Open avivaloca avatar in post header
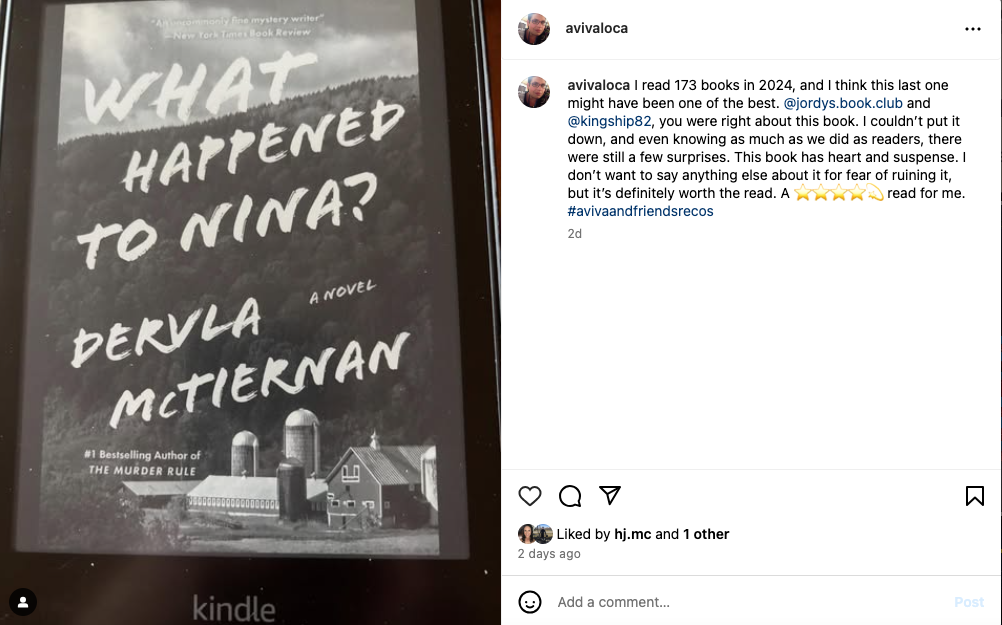 click(534, 29)
